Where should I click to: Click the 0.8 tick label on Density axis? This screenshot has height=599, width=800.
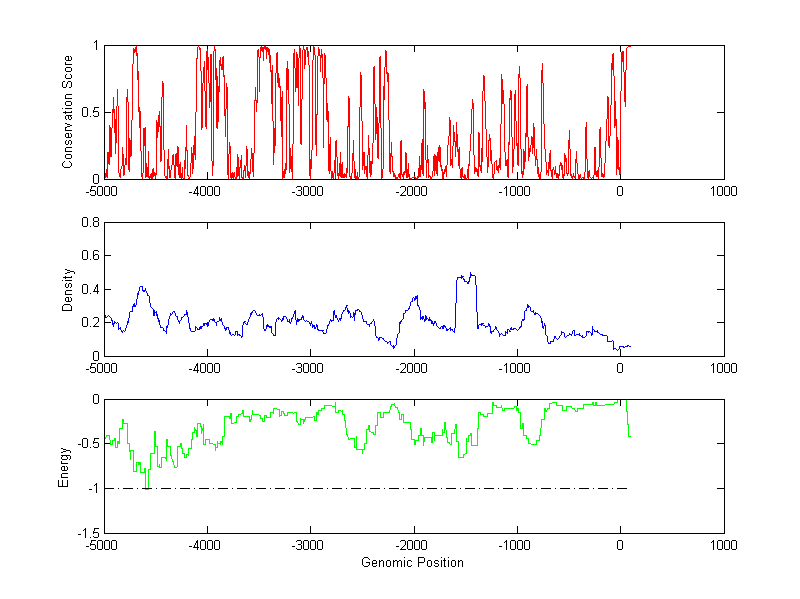(x=88, y=223)
